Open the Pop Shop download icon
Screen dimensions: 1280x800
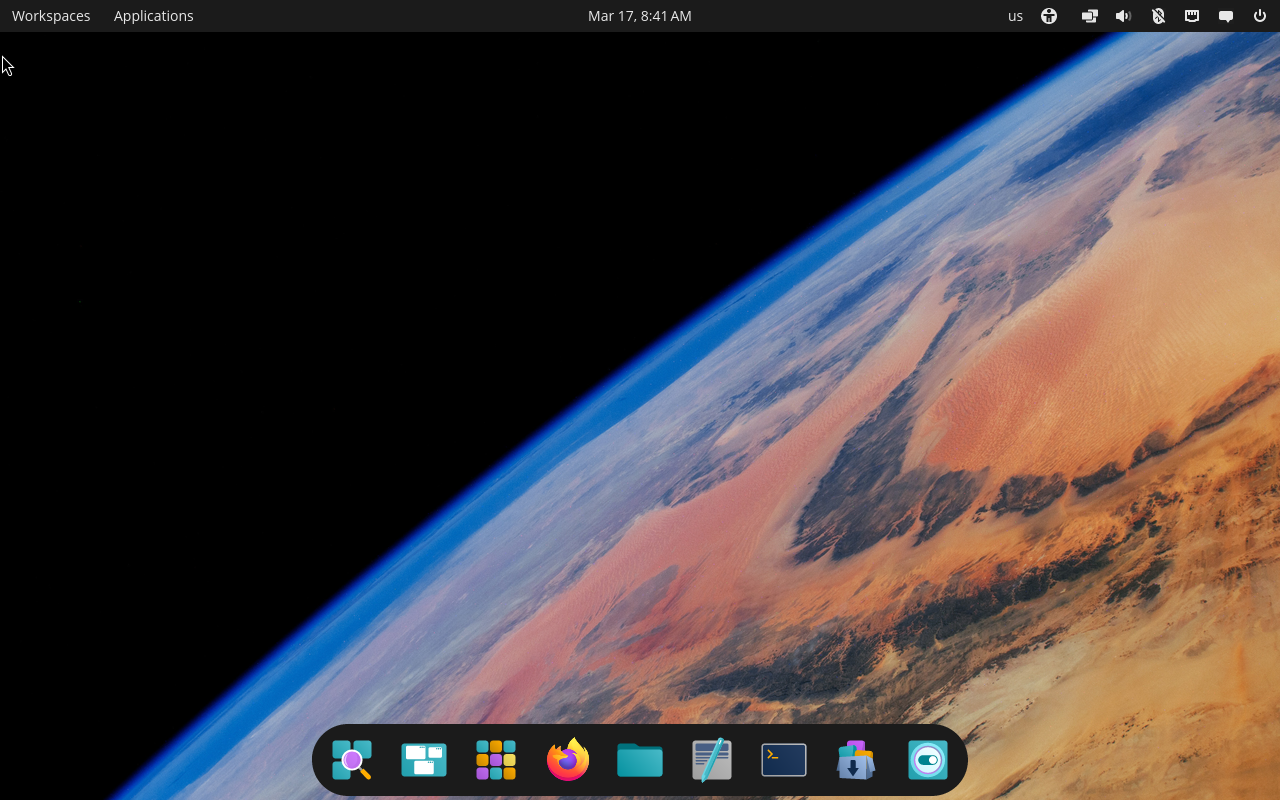[856, 760]
